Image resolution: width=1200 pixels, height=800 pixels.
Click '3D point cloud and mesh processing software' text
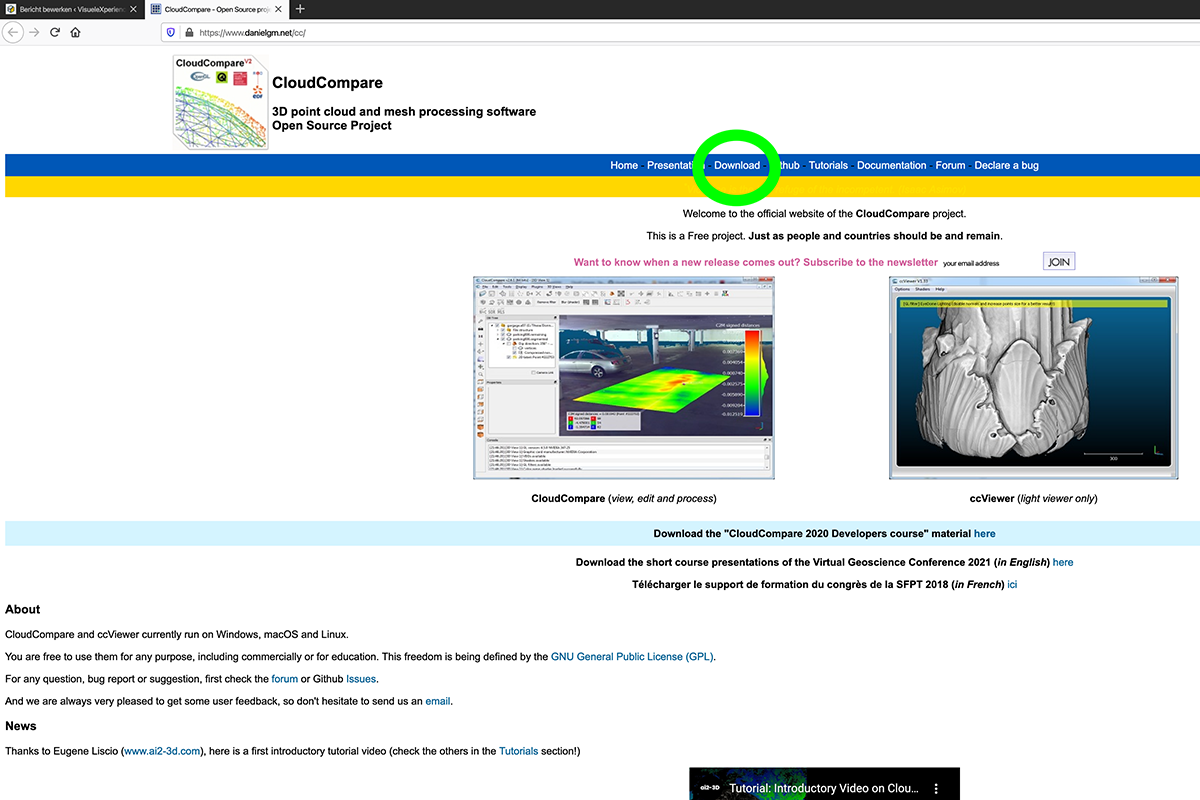coord(404,111)
